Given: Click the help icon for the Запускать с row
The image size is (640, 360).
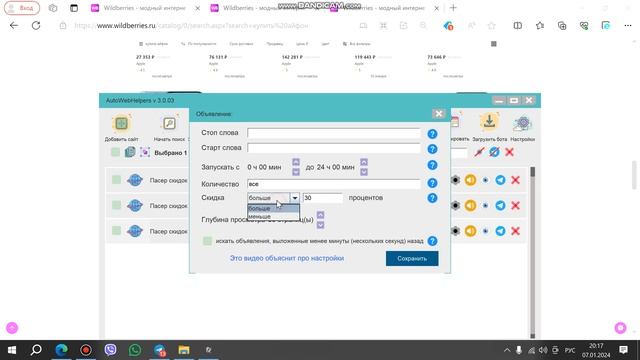Looking at the screenshot, I should (x=432, y=165).
